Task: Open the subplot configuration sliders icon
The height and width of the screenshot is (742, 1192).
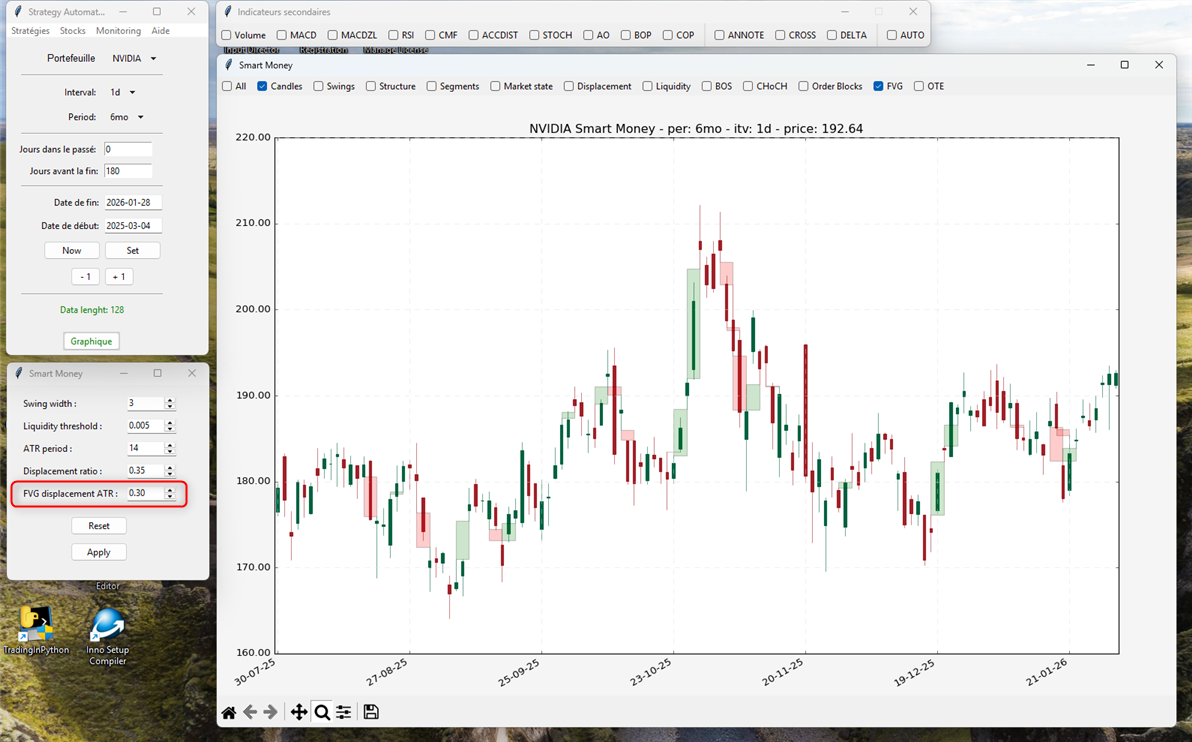Action: (344, 712)
